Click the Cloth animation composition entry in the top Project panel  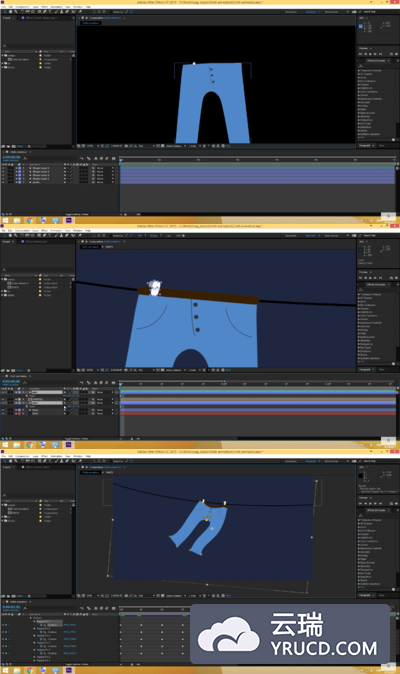pos(21,59)
